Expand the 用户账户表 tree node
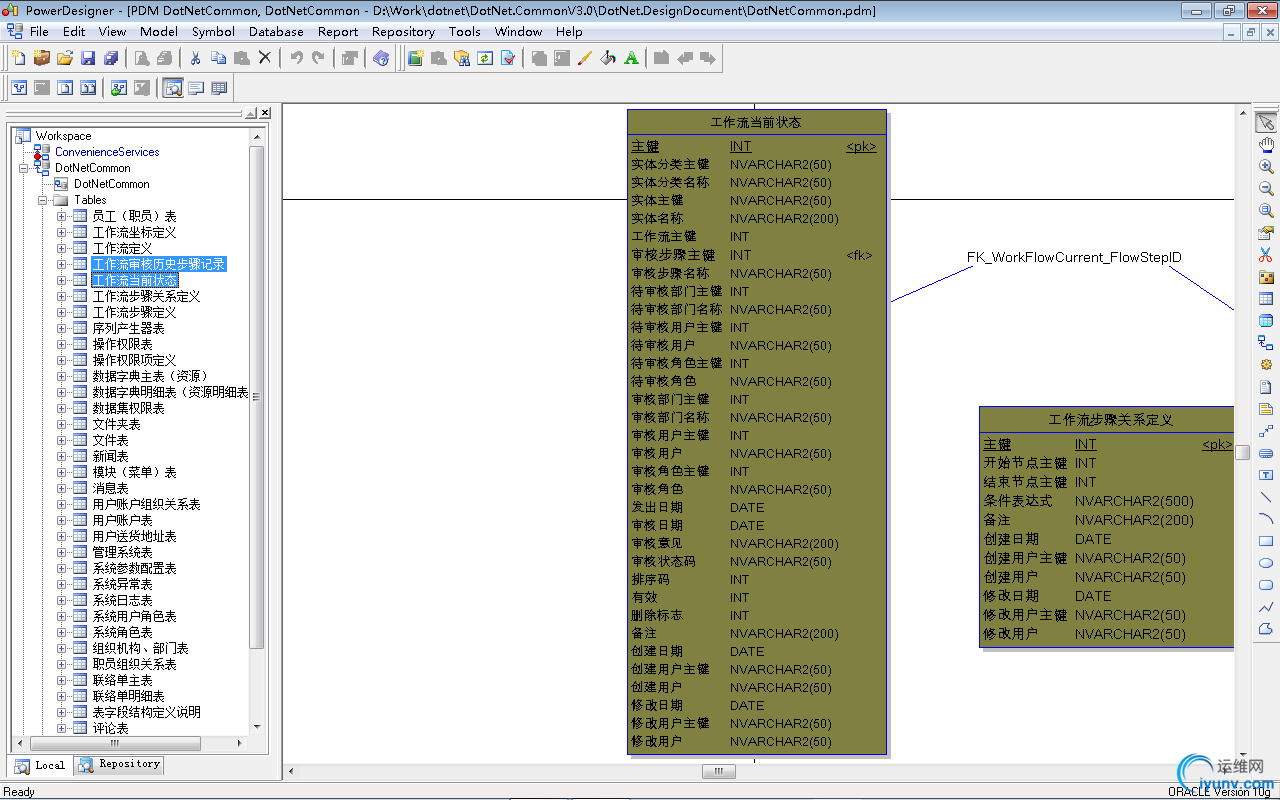 [x=62, y=520]
